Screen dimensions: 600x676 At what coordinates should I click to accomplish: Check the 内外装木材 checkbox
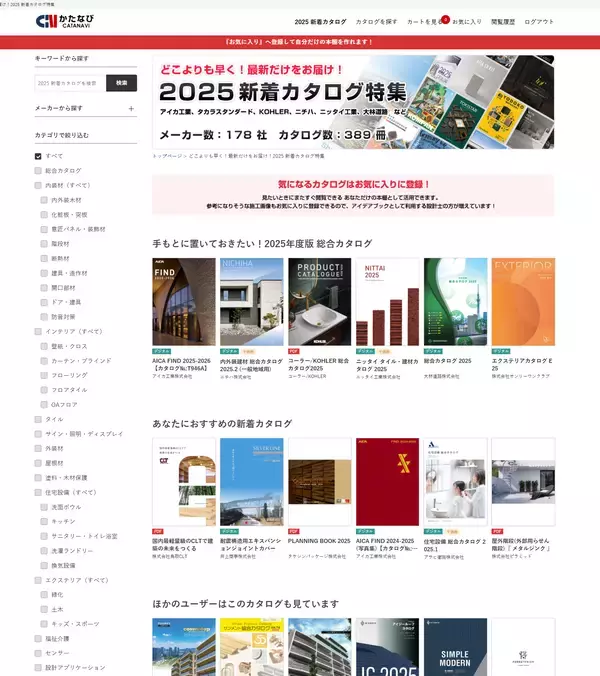tap(44, 200)
